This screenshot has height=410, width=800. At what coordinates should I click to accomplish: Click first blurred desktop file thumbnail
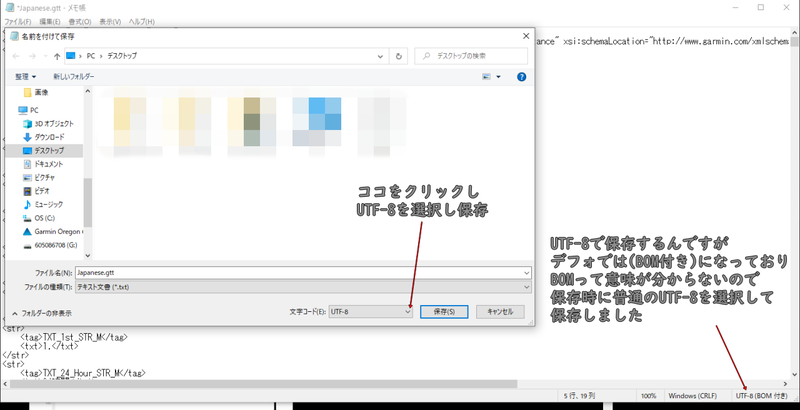(x=130, y=122)
